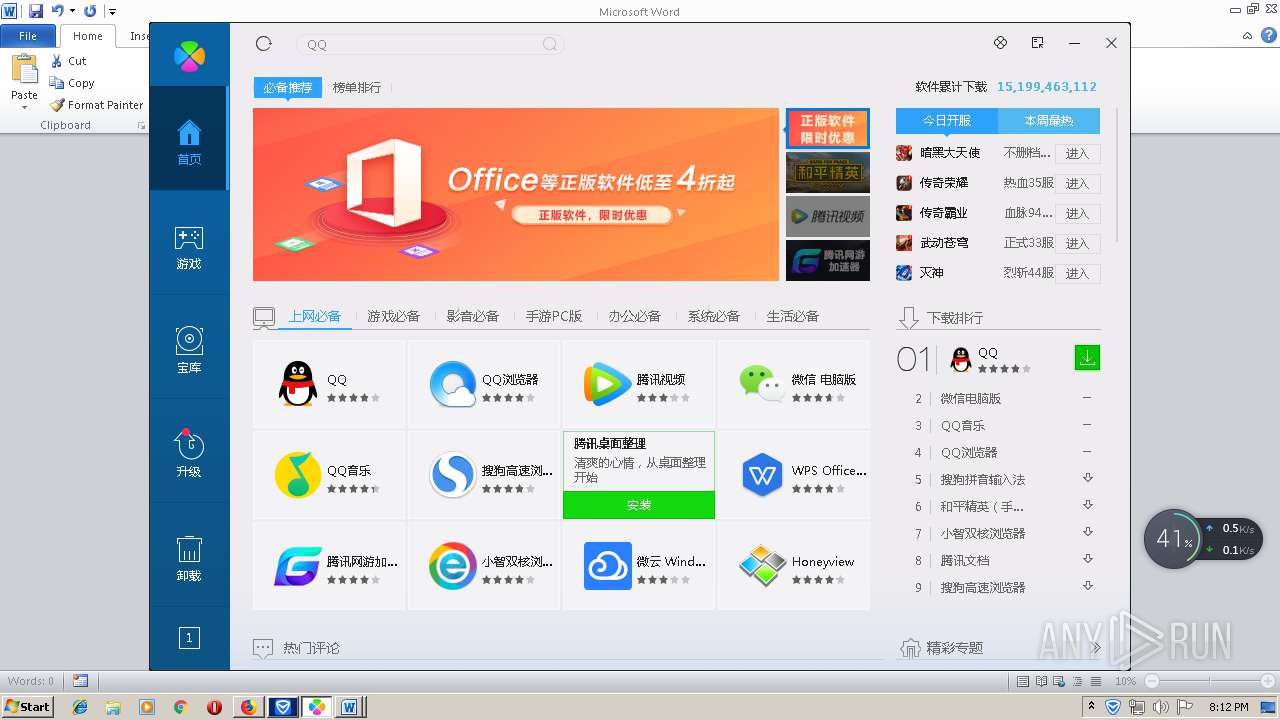
Task: Open Chrome from the taskbar
Action: coord(180,707)
